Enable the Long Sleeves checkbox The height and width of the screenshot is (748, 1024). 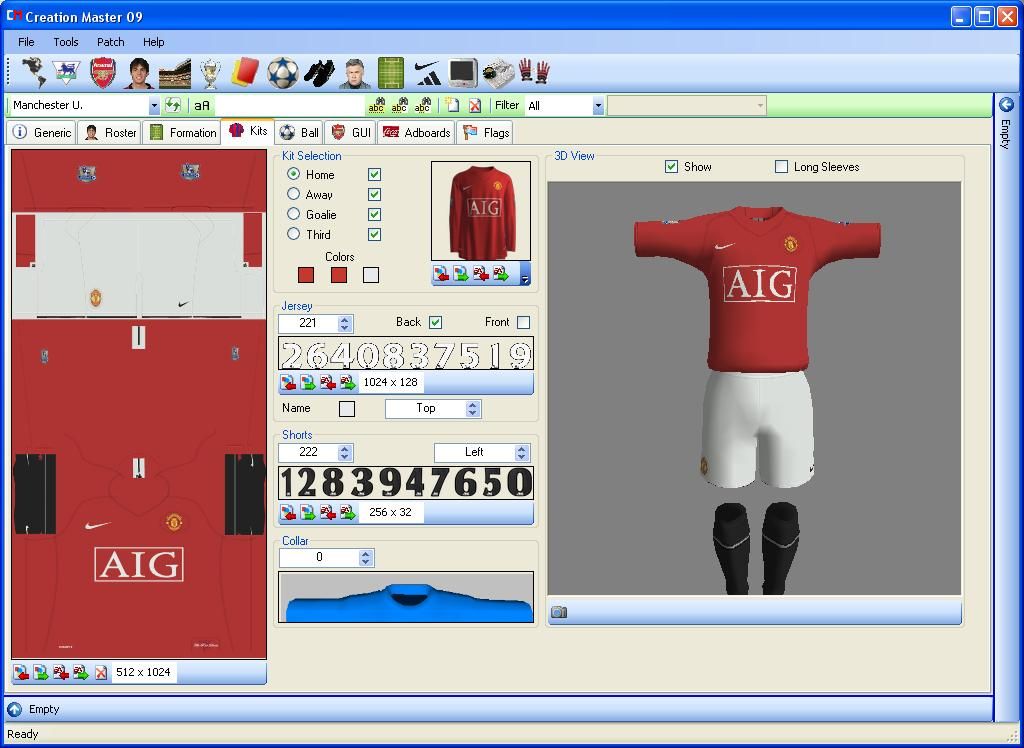click(781, 167)
